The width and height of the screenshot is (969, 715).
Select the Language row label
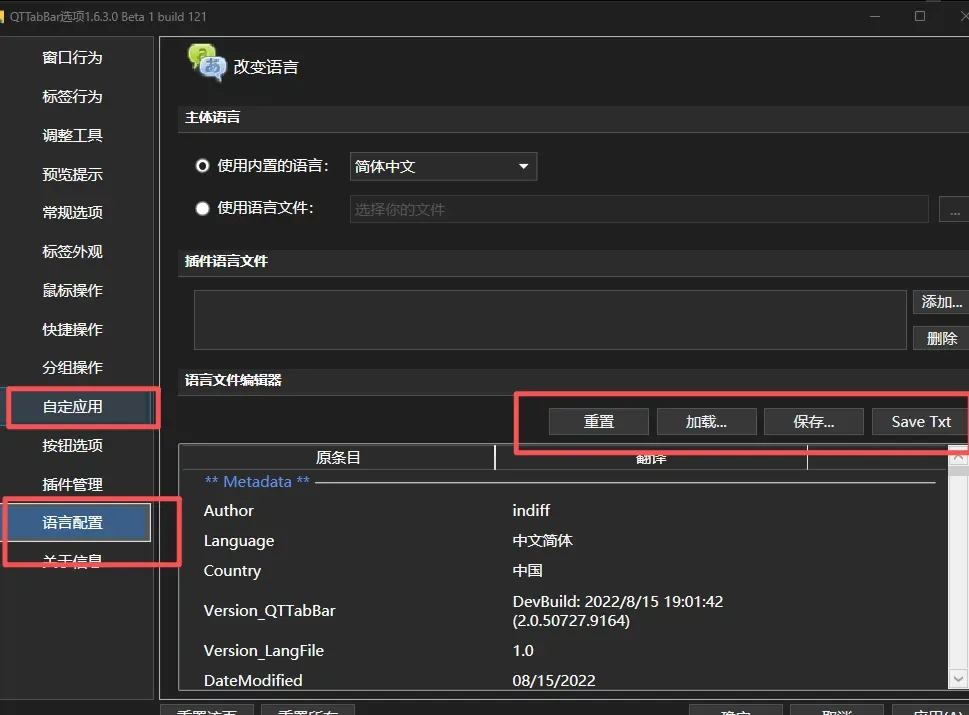pyautogui.click(x=239, y=541)
